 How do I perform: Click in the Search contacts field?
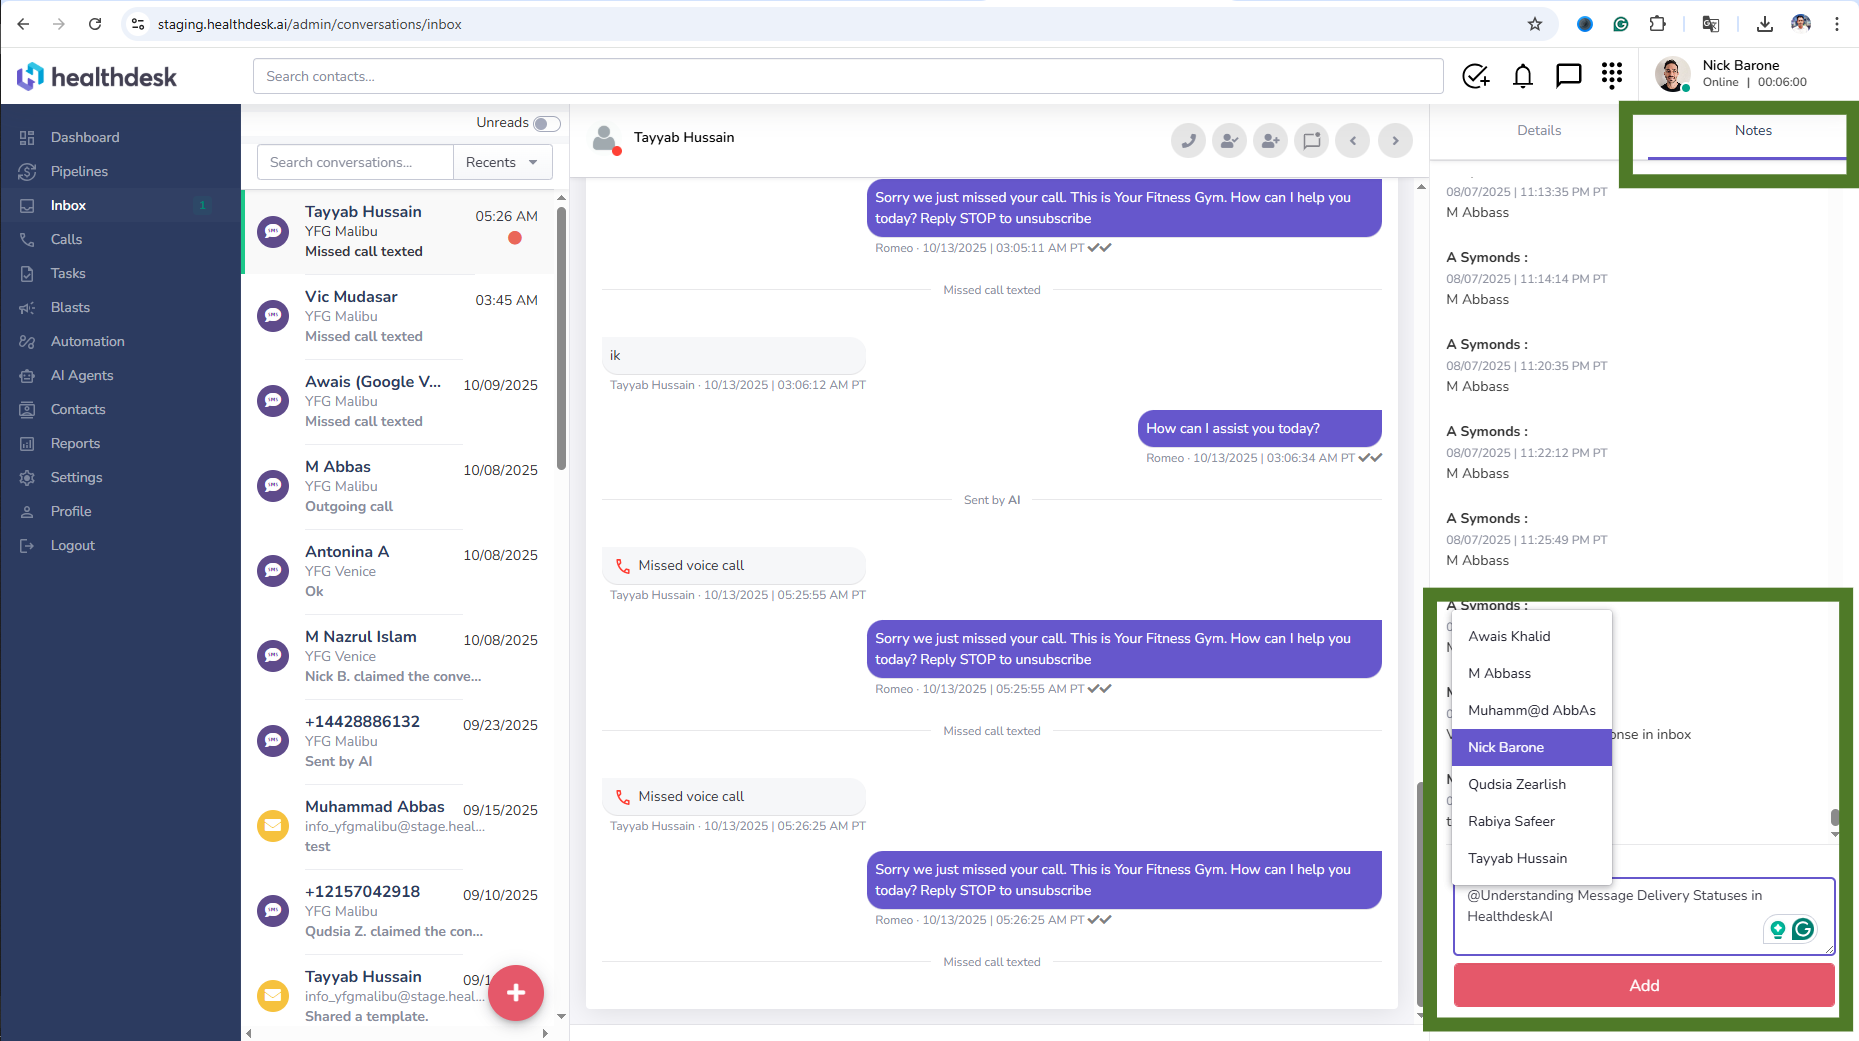pos(848,76)
